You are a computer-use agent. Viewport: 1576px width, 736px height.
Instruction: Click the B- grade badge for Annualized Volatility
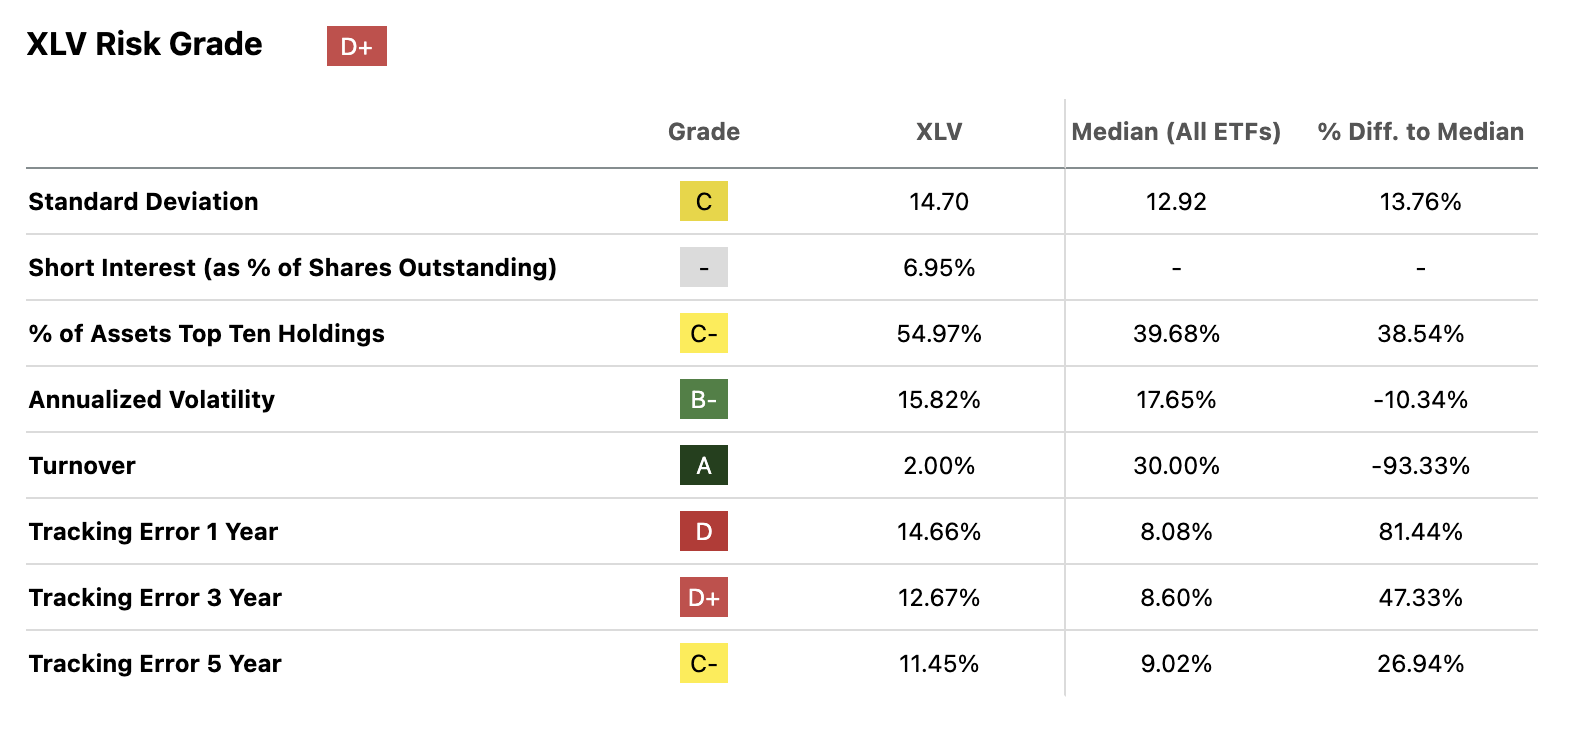(704, 399)
